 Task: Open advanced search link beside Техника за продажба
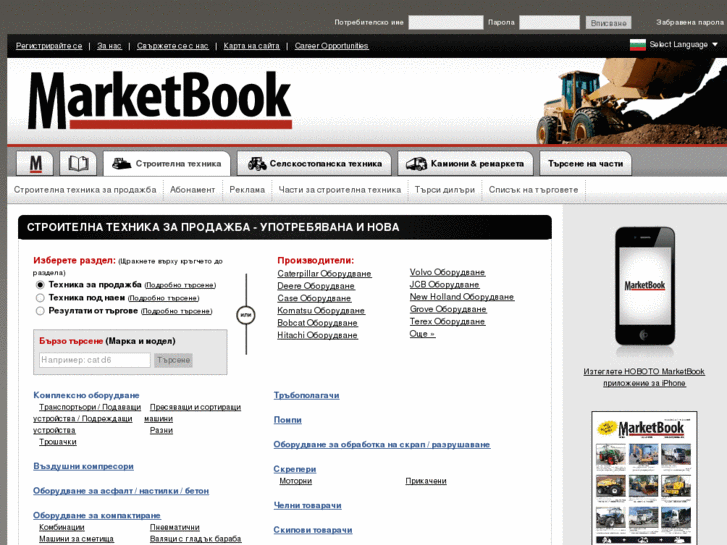pyautogui.click(x=180, y=285)
